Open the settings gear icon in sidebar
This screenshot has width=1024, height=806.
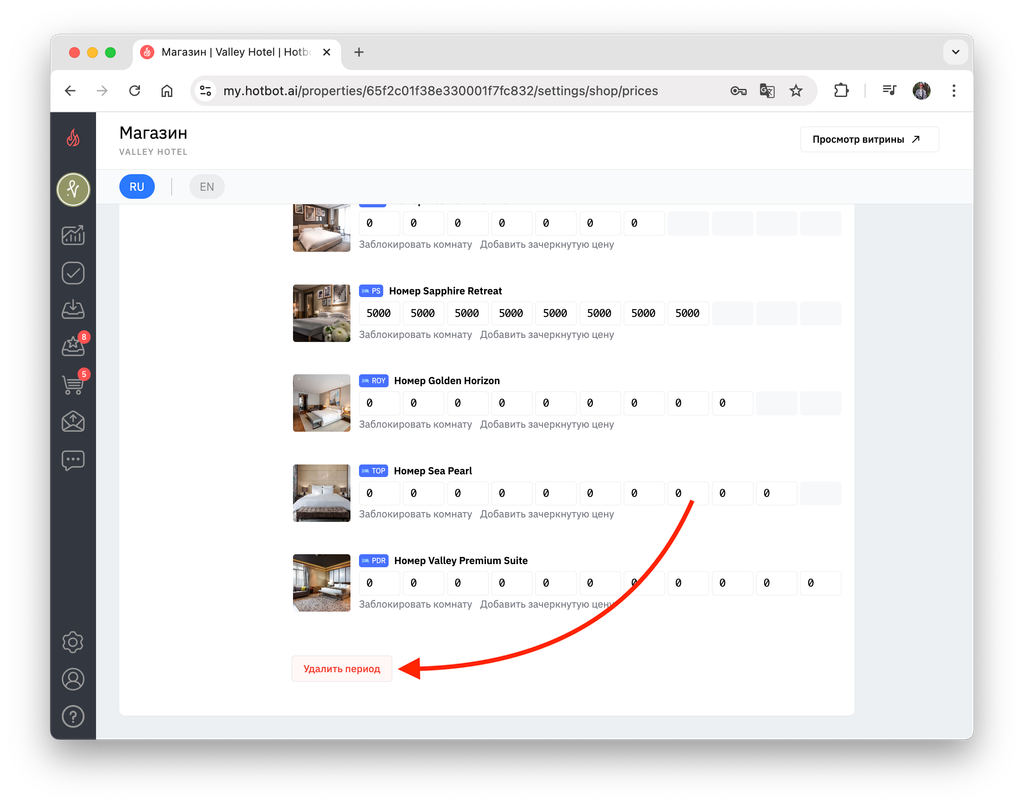[x=73, y=642]
